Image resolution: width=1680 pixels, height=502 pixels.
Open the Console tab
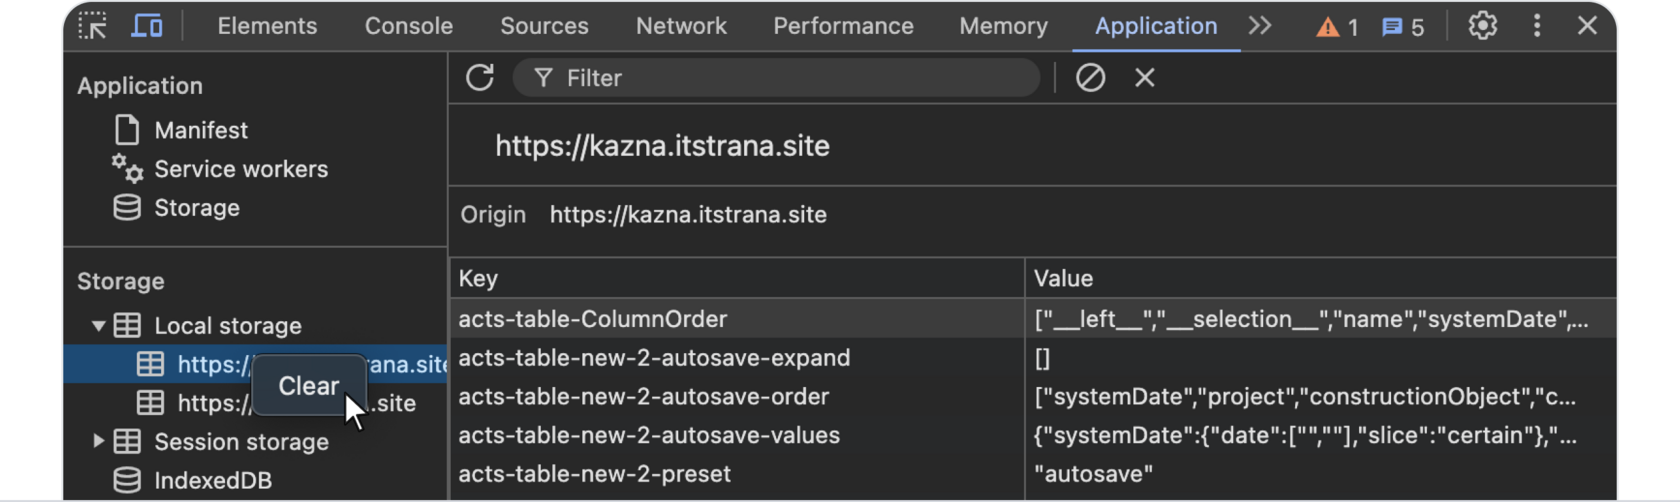pos(408,26)
